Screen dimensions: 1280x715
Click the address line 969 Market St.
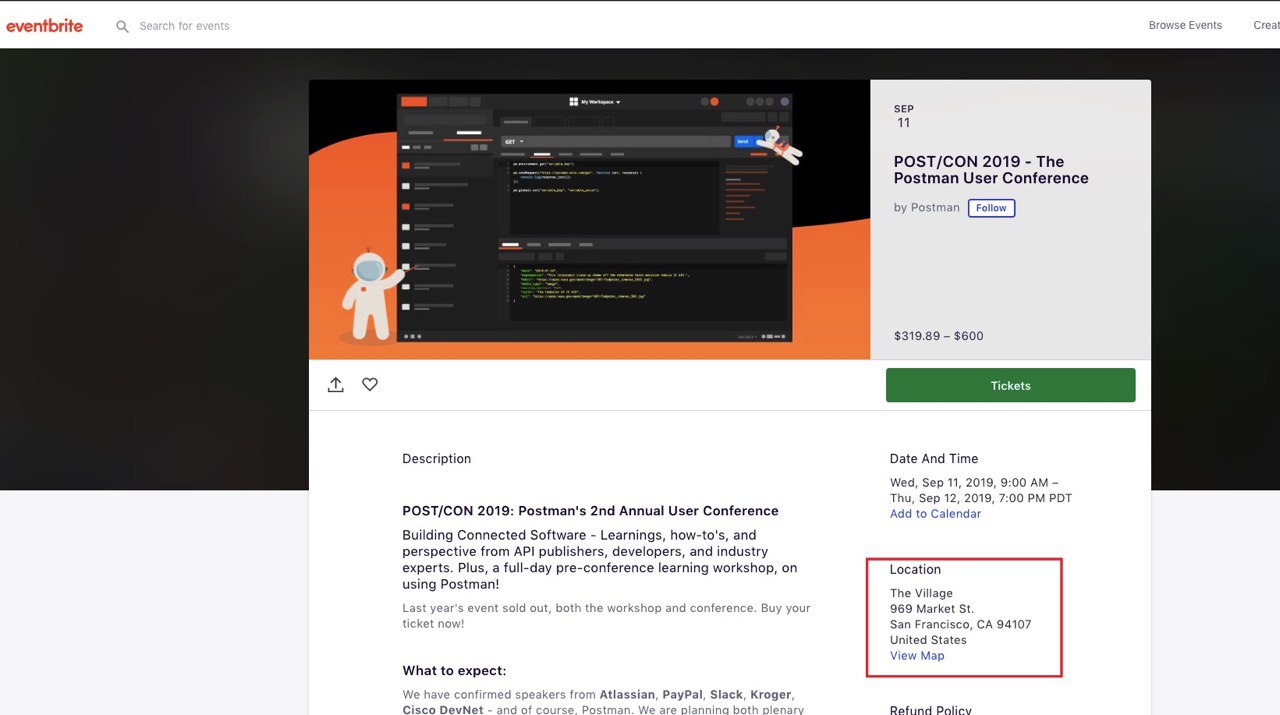tap(932, 609)
